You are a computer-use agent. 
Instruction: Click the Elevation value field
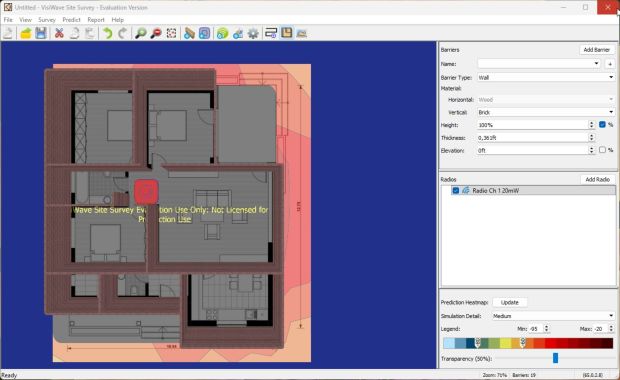533,150
